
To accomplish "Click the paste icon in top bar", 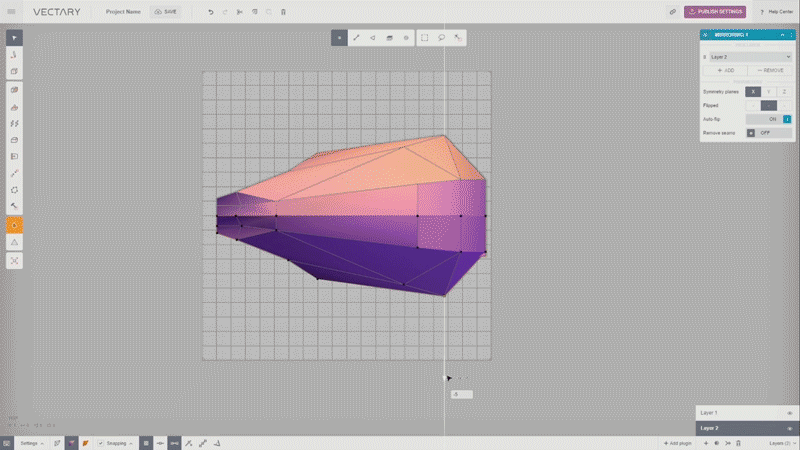I will [x=268, y=12].
